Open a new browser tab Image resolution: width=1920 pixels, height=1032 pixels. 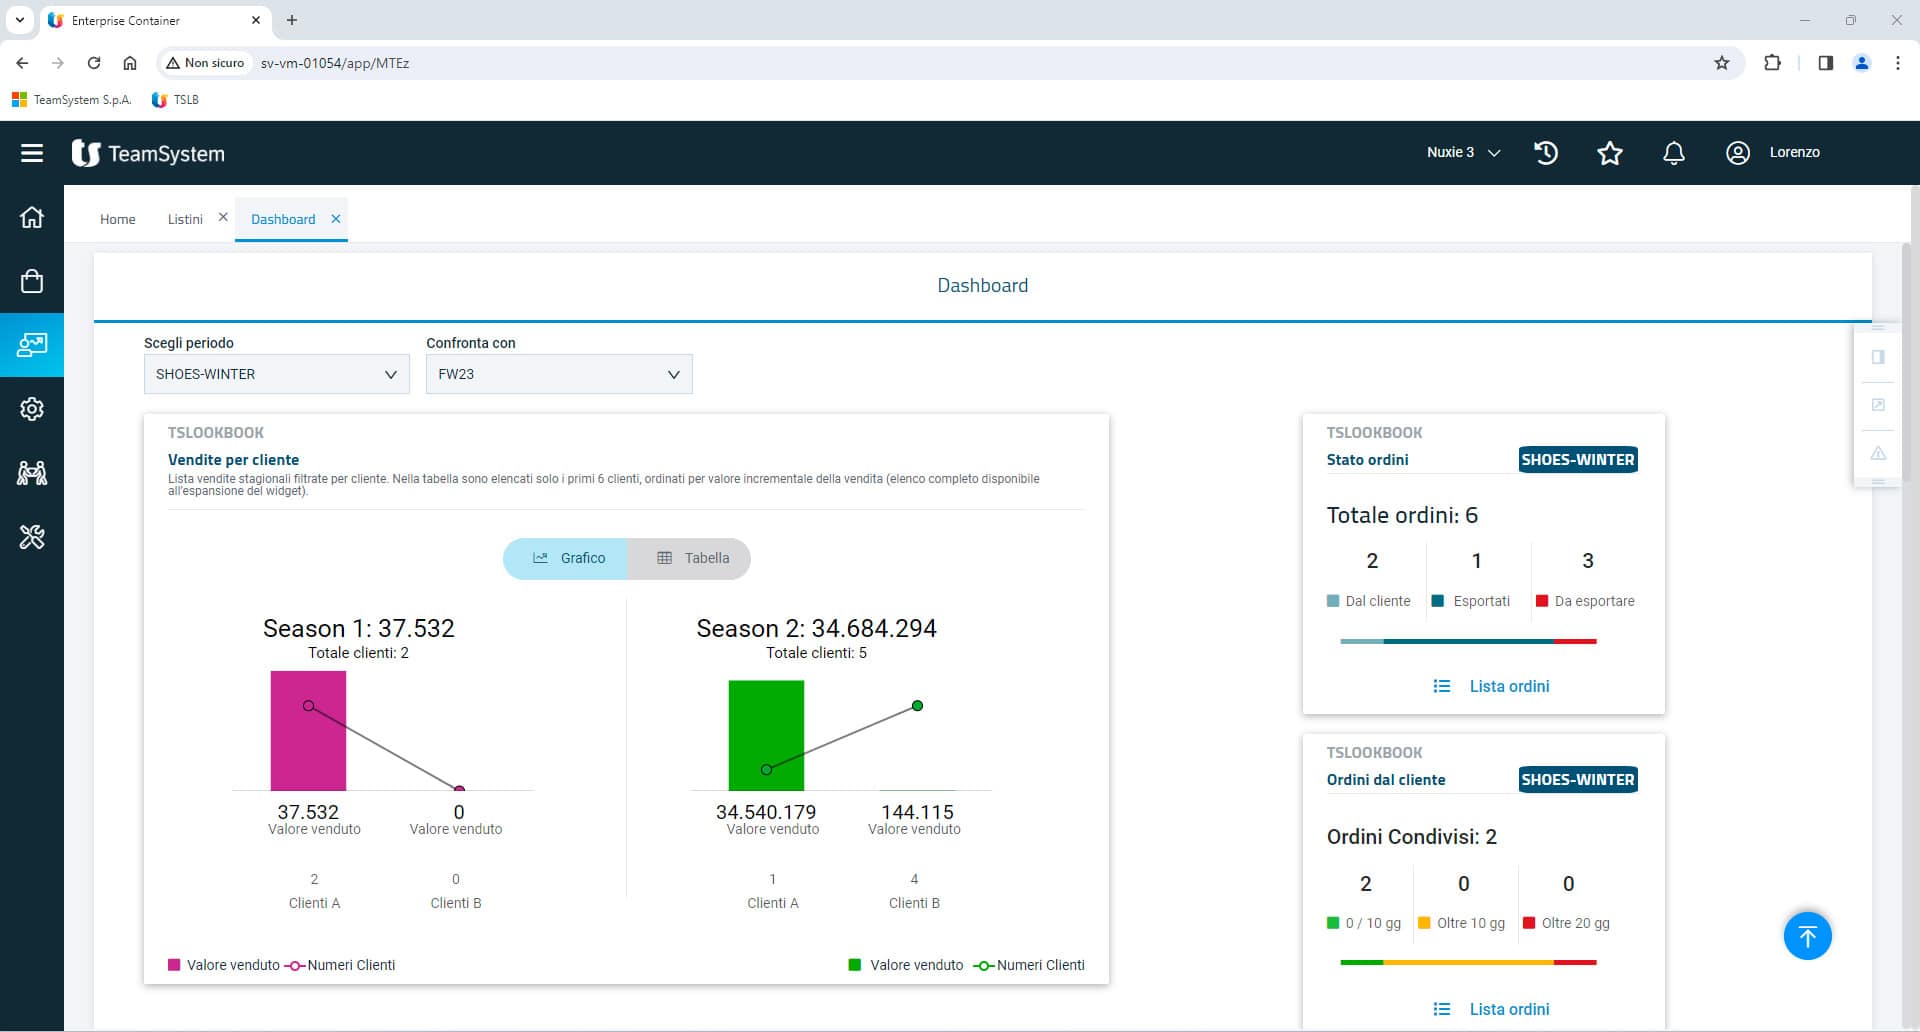point(292,20)
